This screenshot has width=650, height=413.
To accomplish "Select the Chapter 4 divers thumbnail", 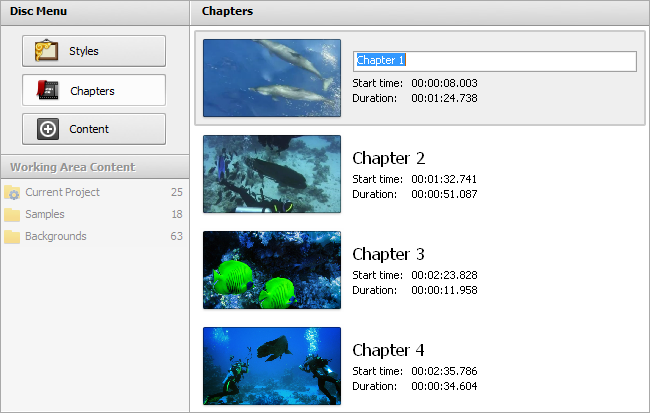I will click(x=272, y=366).
